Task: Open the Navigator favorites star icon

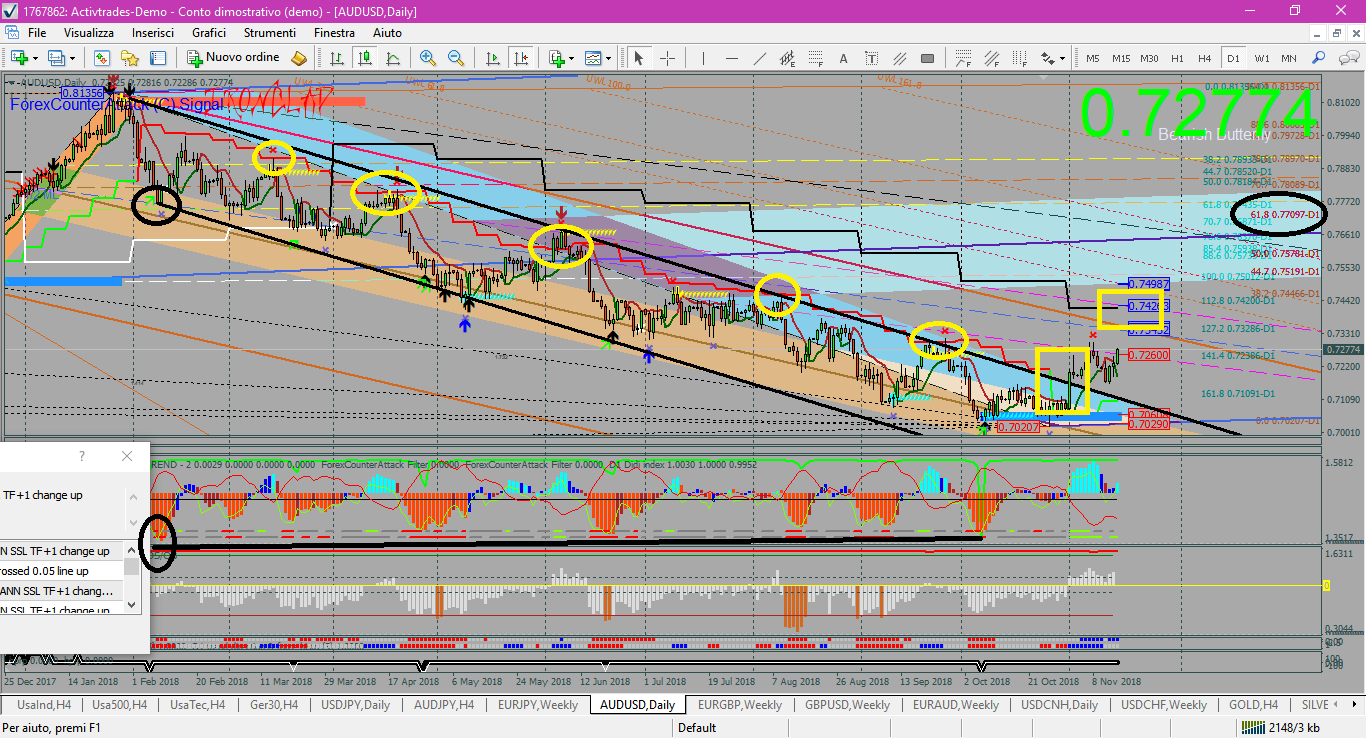Action: (130, 58)
